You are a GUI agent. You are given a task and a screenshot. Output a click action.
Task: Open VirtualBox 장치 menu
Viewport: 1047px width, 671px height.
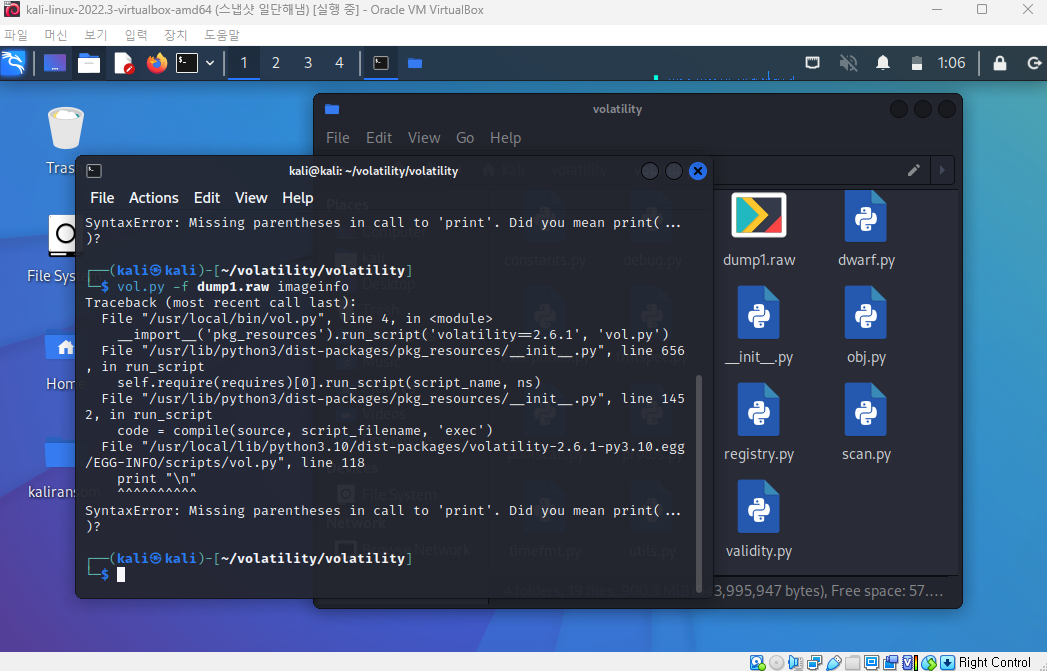176,35
